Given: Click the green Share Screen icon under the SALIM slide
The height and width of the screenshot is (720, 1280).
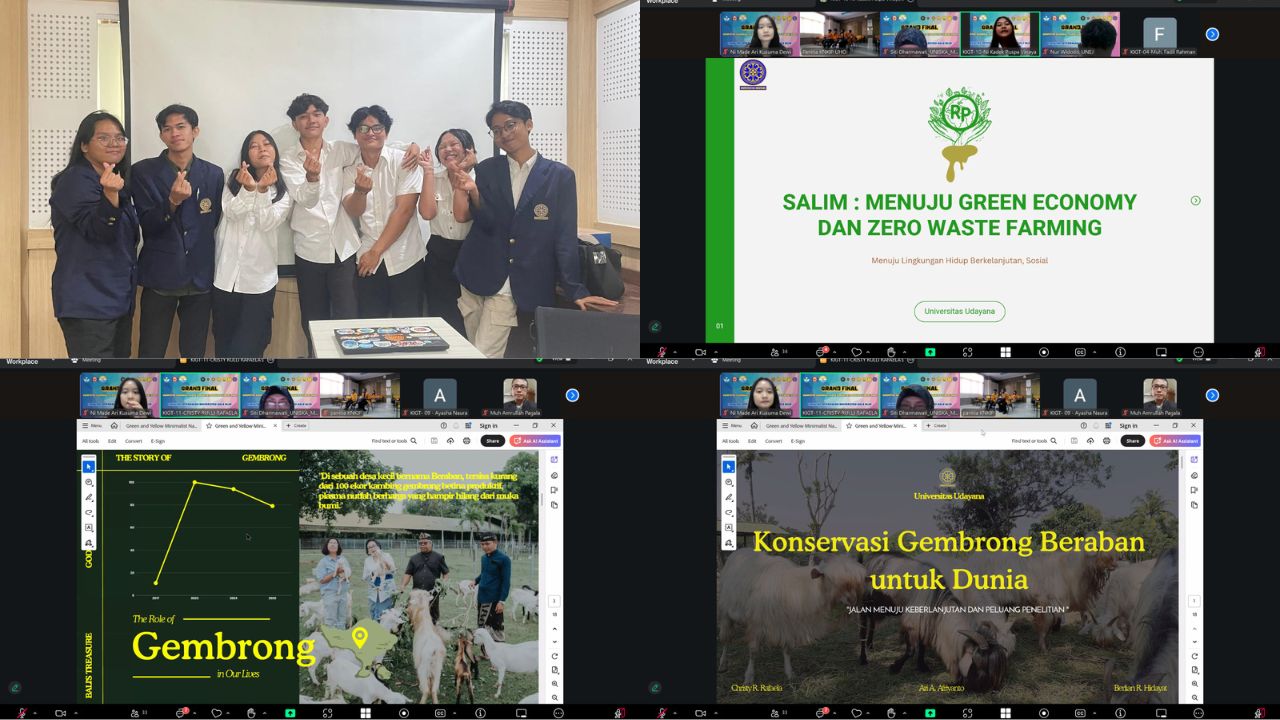Looking at the screenshot, I should click(x=930, y=352).
